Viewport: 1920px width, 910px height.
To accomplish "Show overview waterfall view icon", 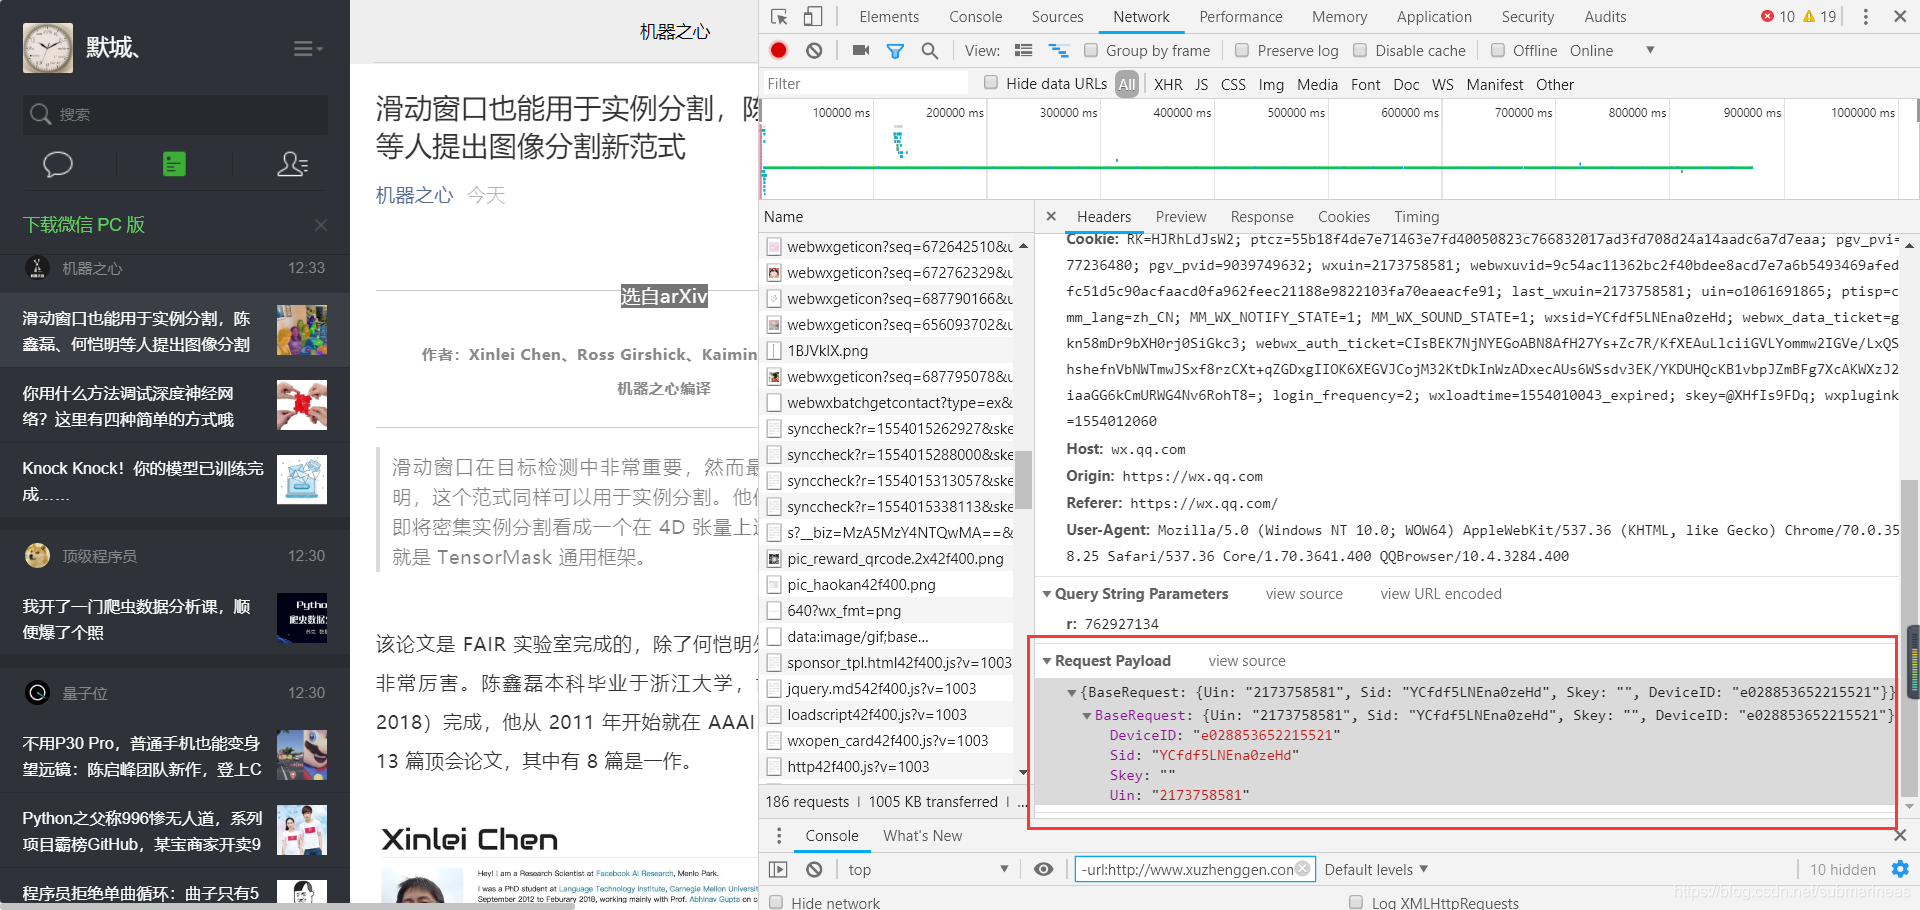I will tap(1058, 51).
